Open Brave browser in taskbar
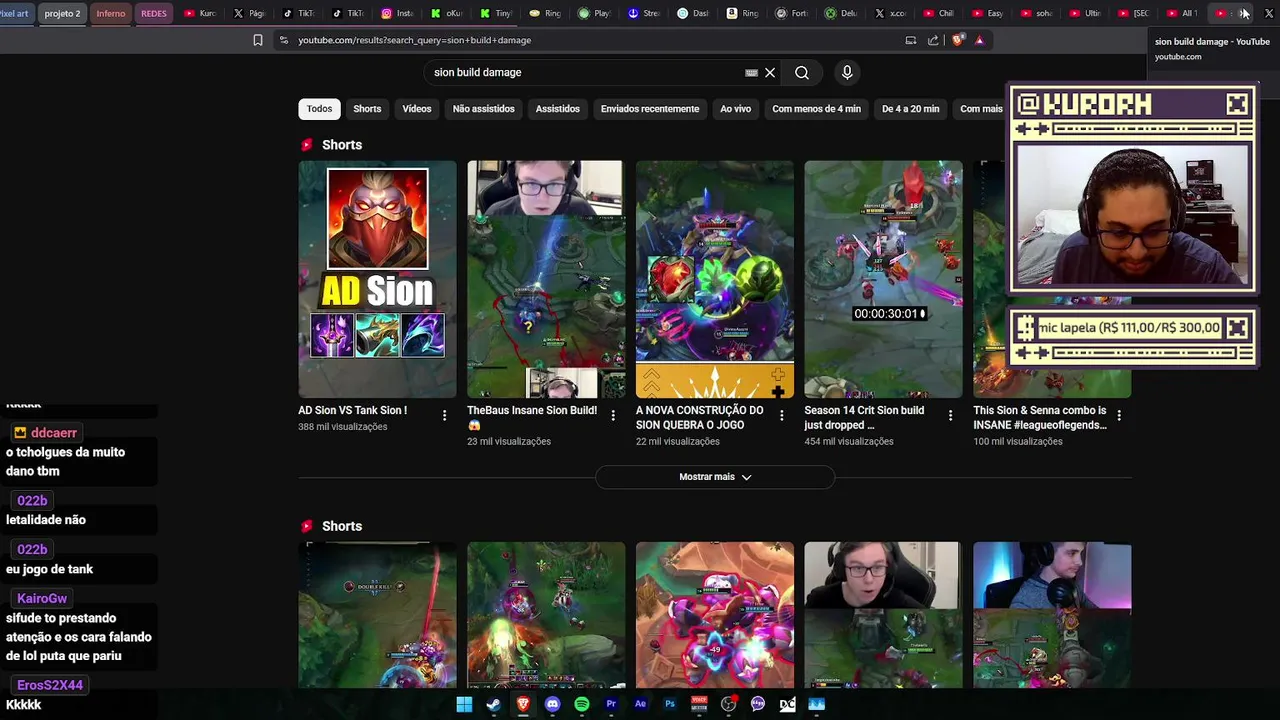This screenshot has width=1280, height=720. pos(523,704)
